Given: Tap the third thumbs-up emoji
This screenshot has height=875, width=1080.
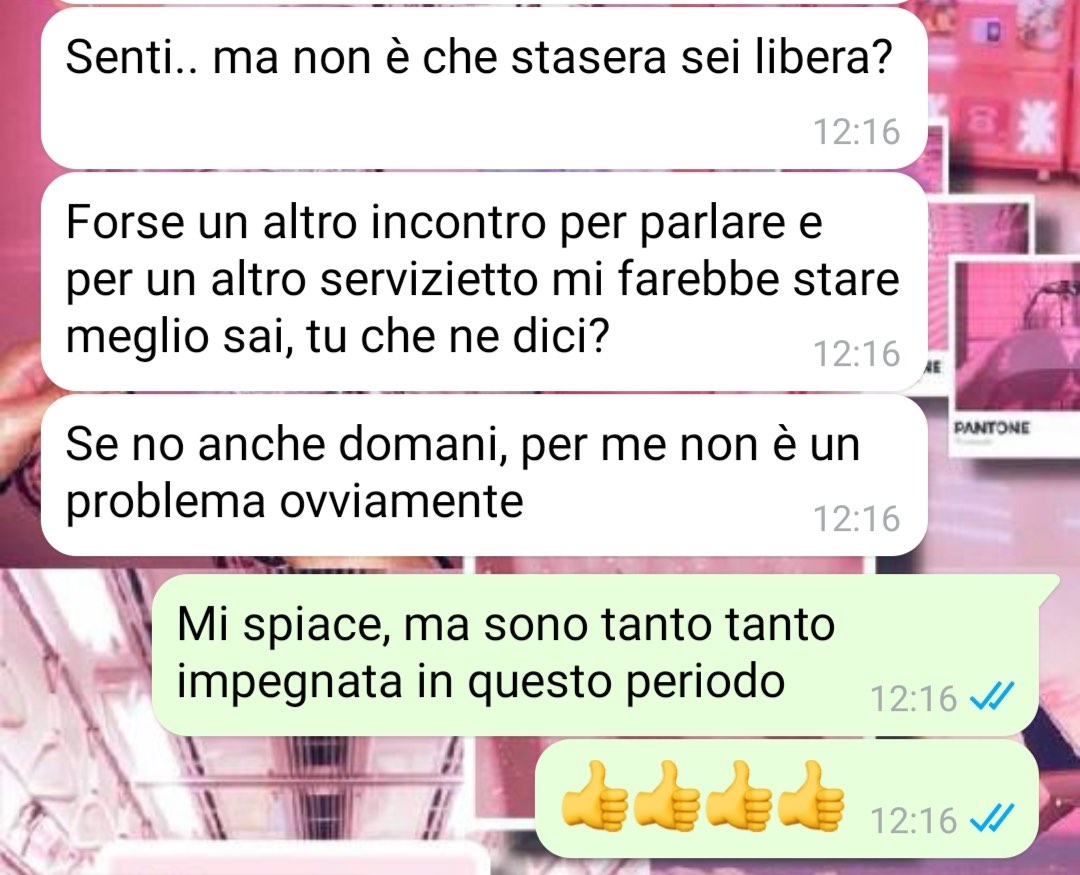Looking at the screenshot, I should click(x=740, y=794).
